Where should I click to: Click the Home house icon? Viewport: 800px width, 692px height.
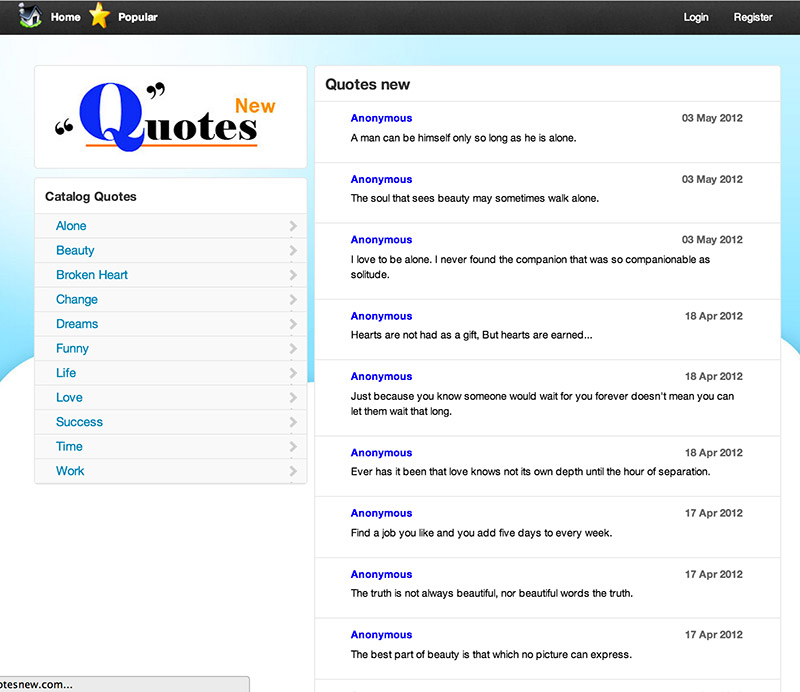[x=31, y=16]
